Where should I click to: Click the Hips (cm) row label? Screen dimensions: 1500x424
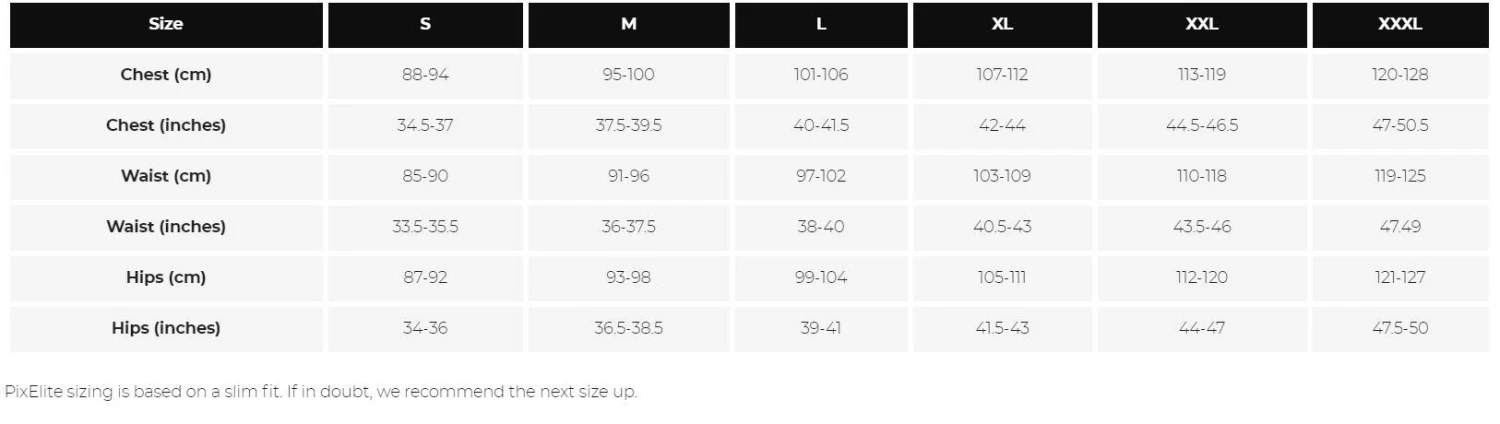click(x=166, y=278)
